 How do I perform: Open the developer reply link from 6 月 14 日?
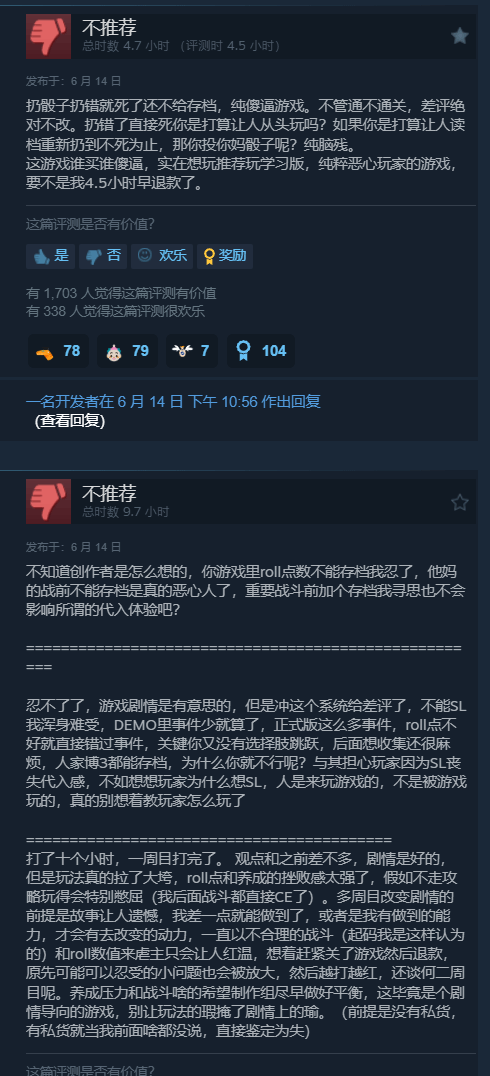173,402
